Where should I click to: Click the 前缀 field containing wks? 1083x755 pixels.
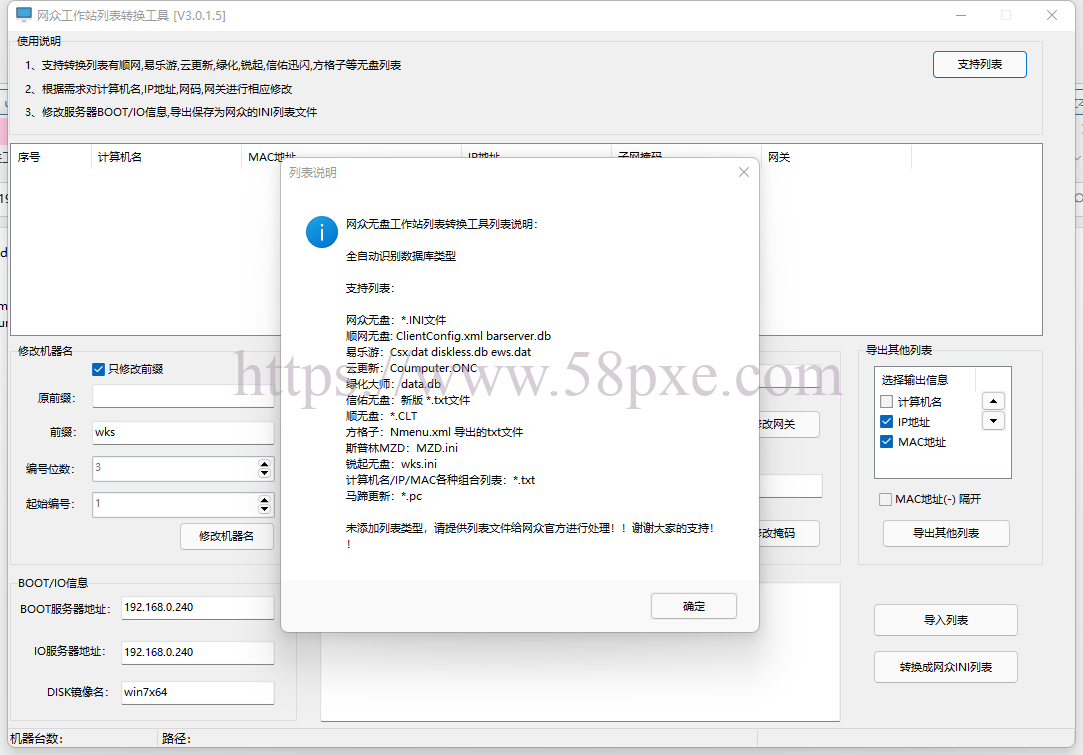(x=183, y=432)
